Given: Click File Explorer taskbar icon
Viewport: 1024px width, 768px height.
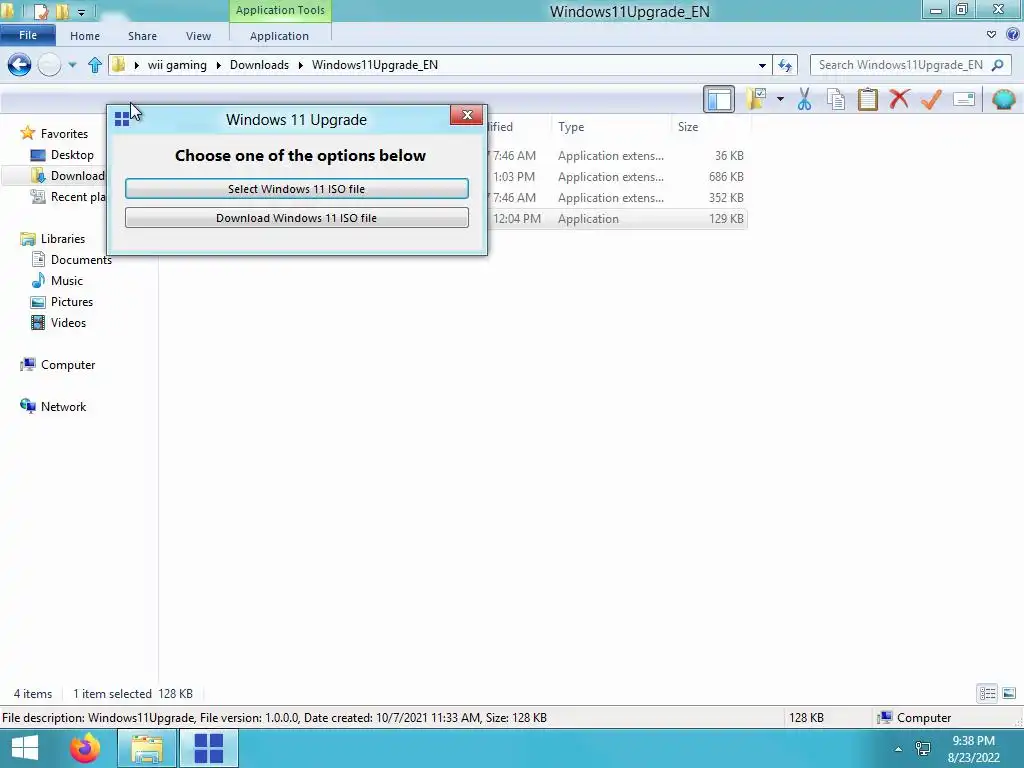Looking at the screenshot, I should point(147,748).
